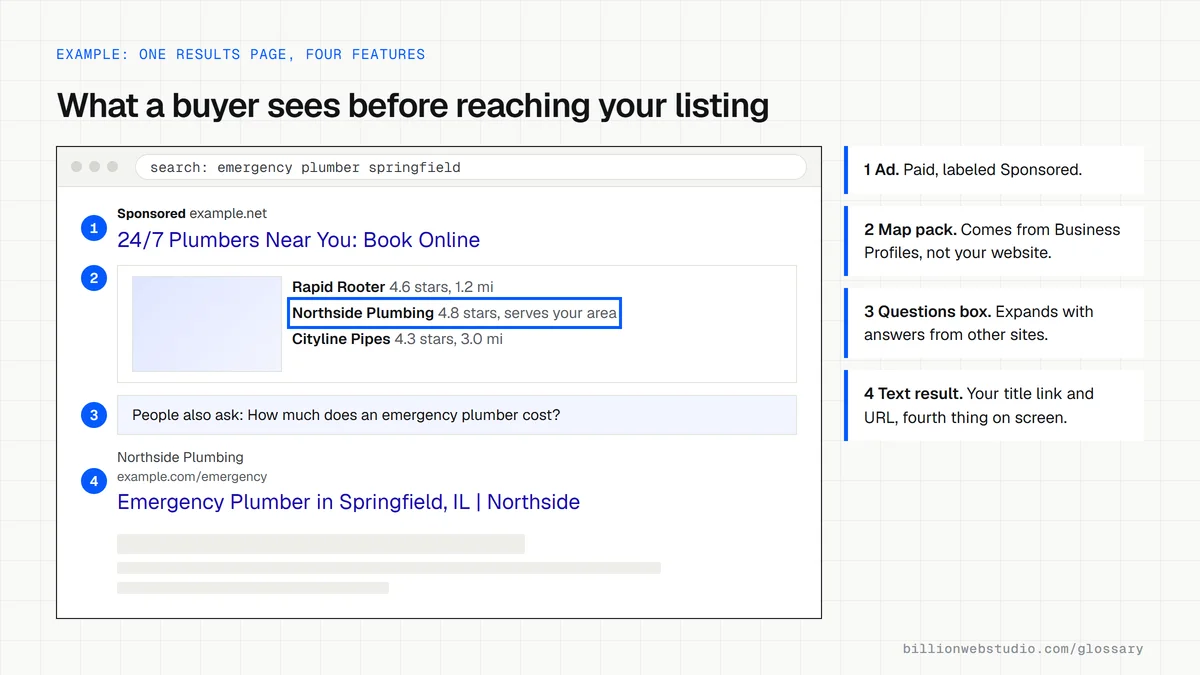This screenshot has height=675, width=1200.
Task: Click the map thumbnail in the map pack
Action: tap(207, 324)
